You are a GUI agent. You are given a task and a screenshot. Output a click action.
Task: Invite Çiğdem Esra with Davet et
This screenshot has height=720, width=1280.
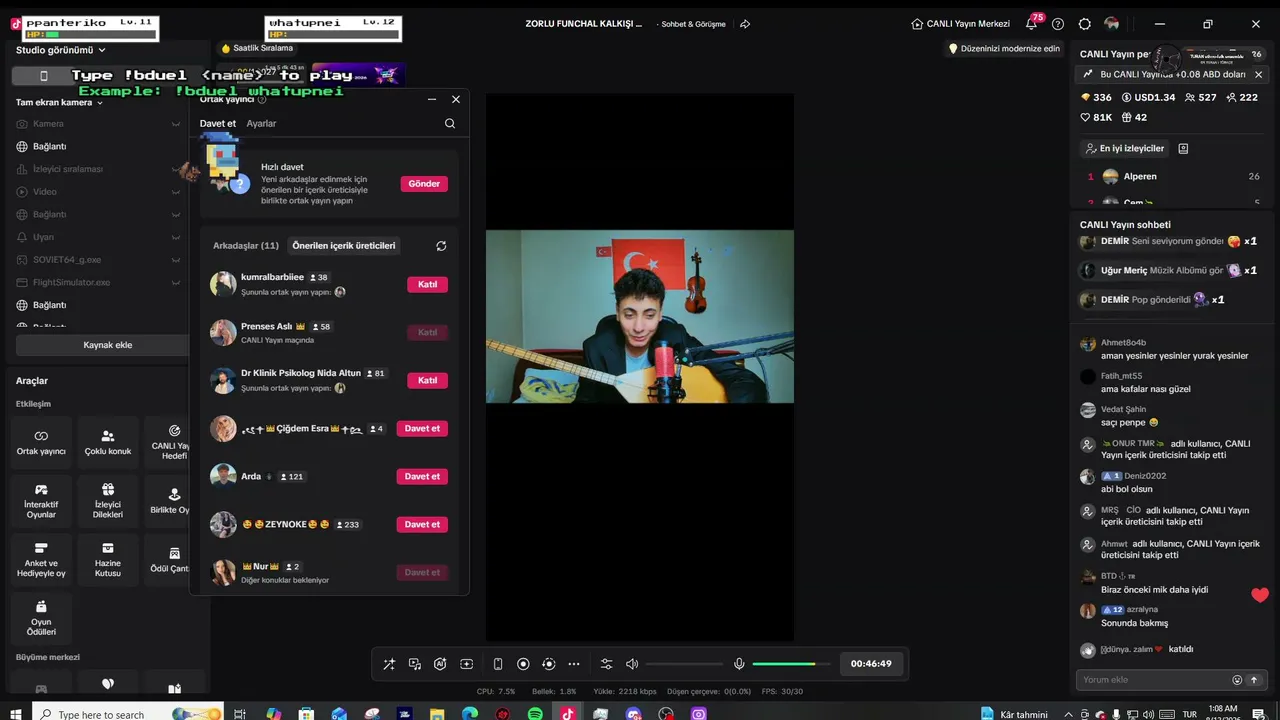click(422, 428)
